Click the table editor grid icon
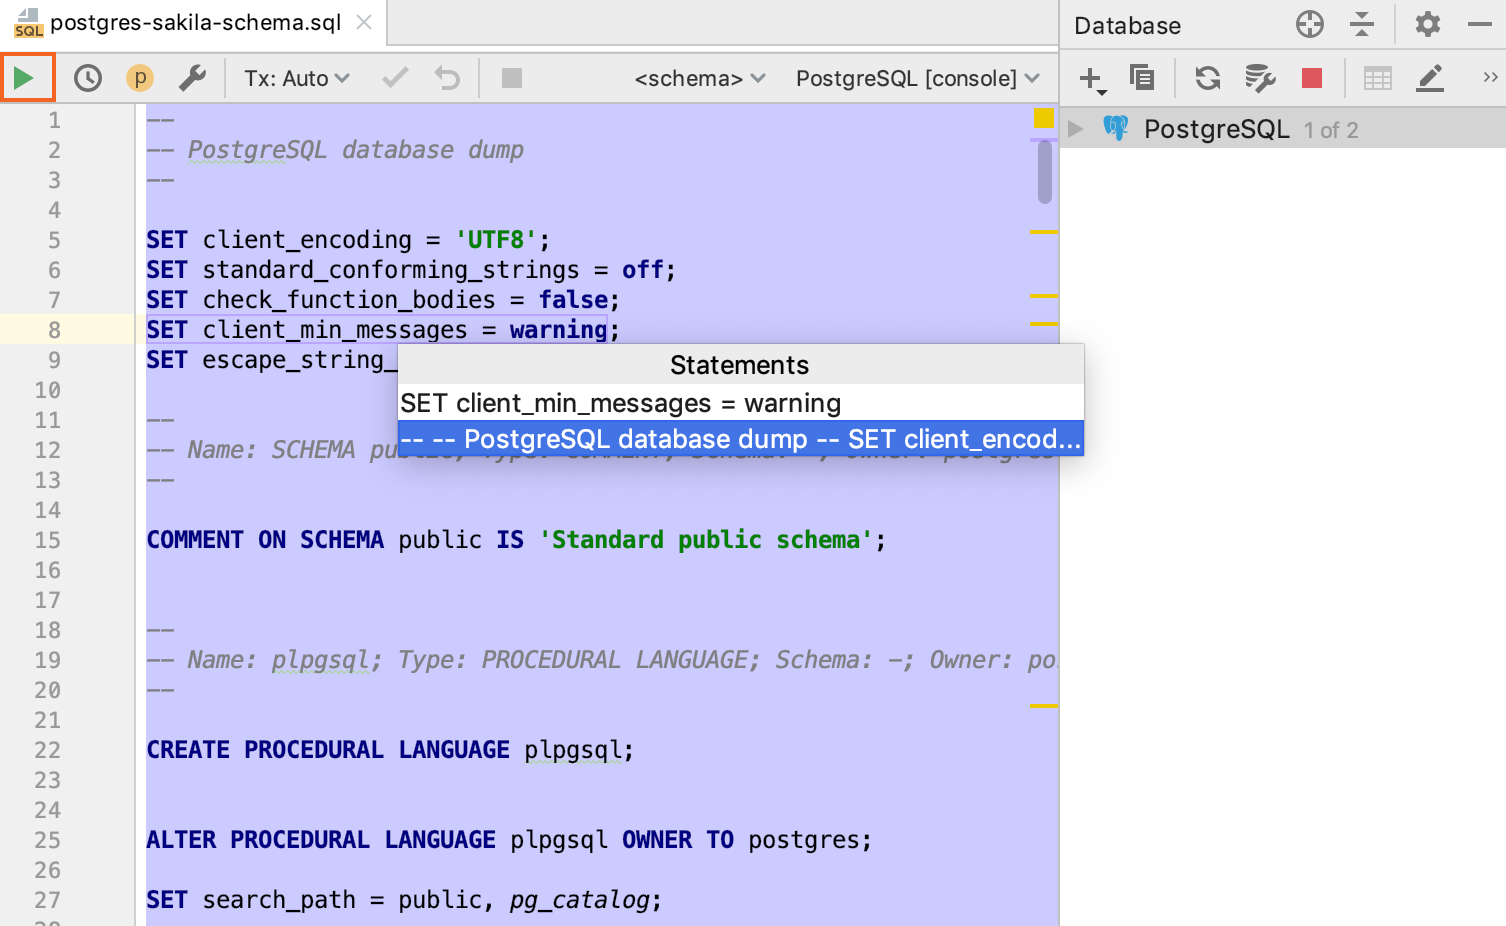Viewport: 1506px width, 926px height. (x=1378, y=78)
